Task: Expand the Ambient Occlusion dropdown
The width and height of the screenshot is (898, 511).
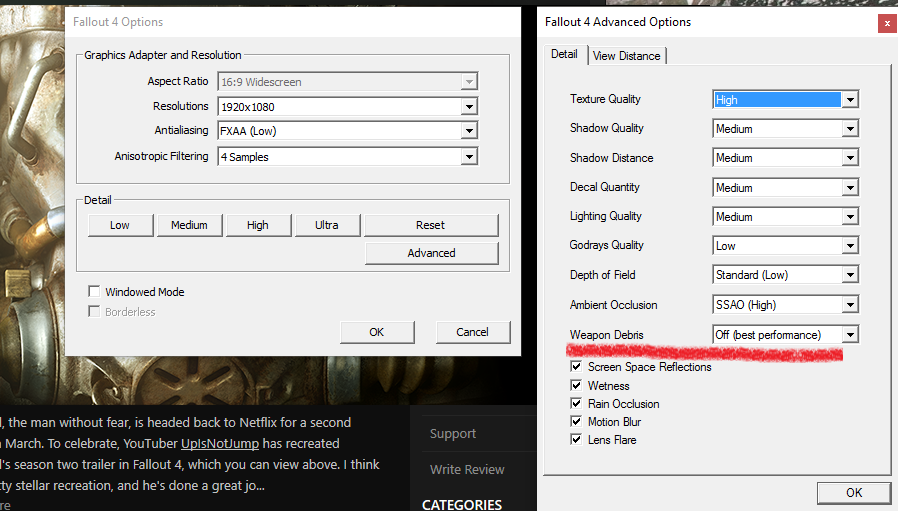Action: click(x=785, y=305)
